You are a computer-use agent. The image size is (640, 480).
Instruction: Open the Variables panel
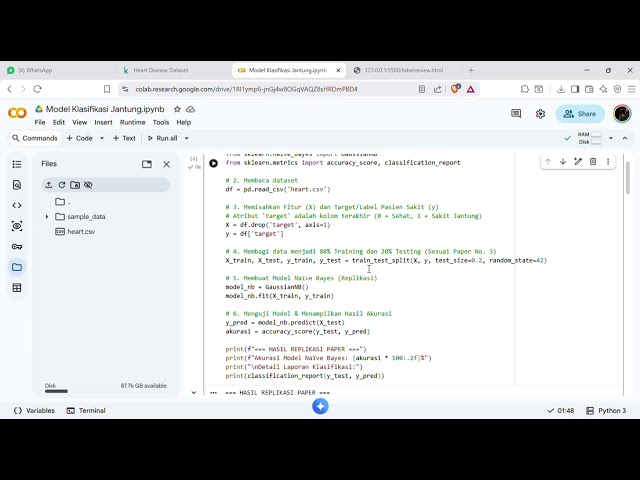coord(34,411)
